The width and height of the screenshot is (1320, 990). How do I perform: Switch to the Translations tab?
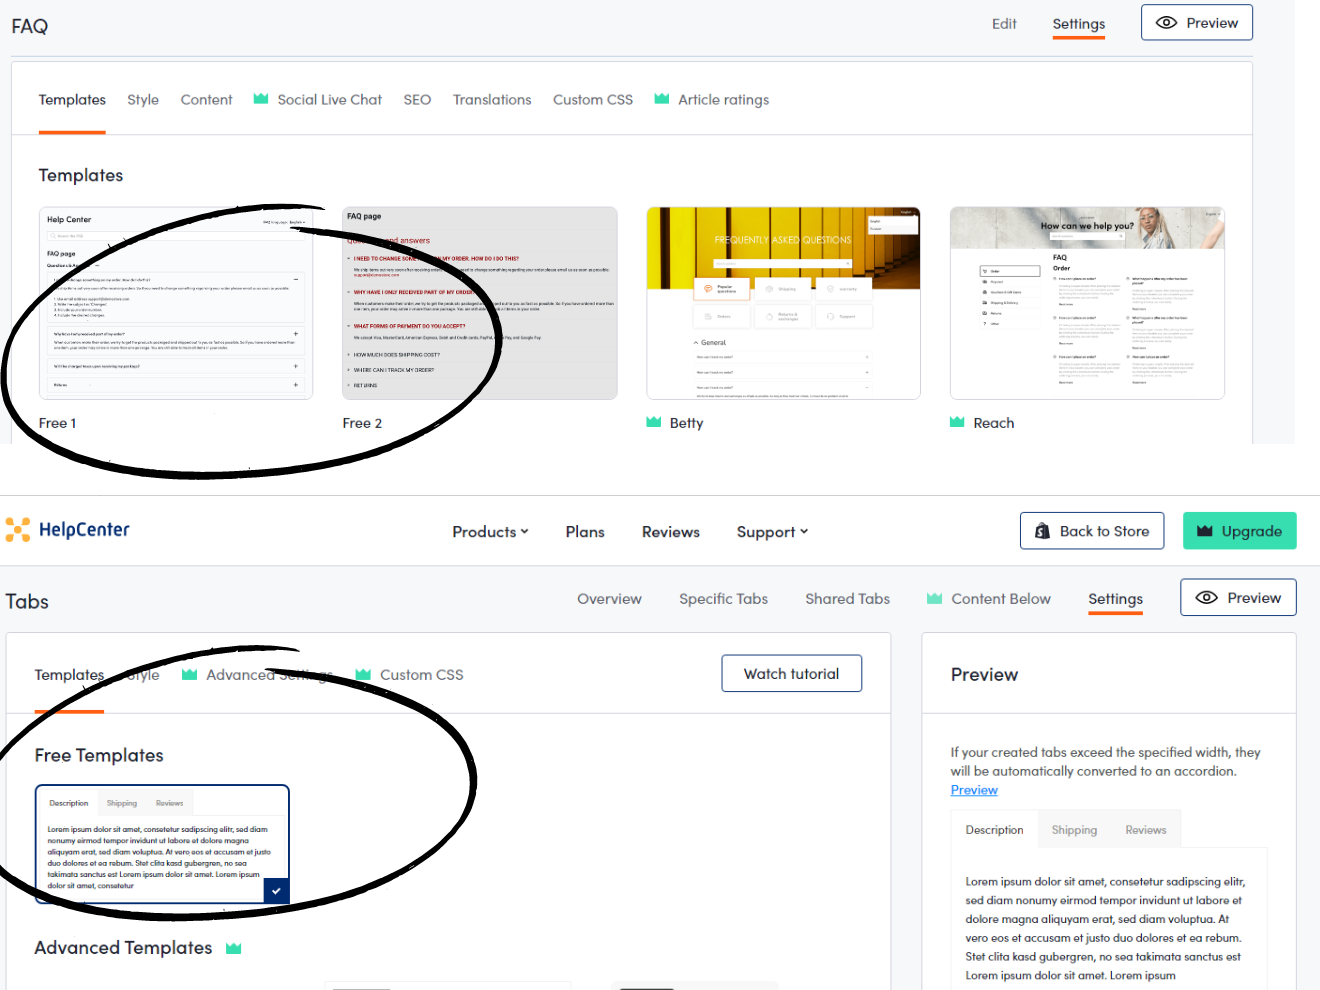coord(492,100)
